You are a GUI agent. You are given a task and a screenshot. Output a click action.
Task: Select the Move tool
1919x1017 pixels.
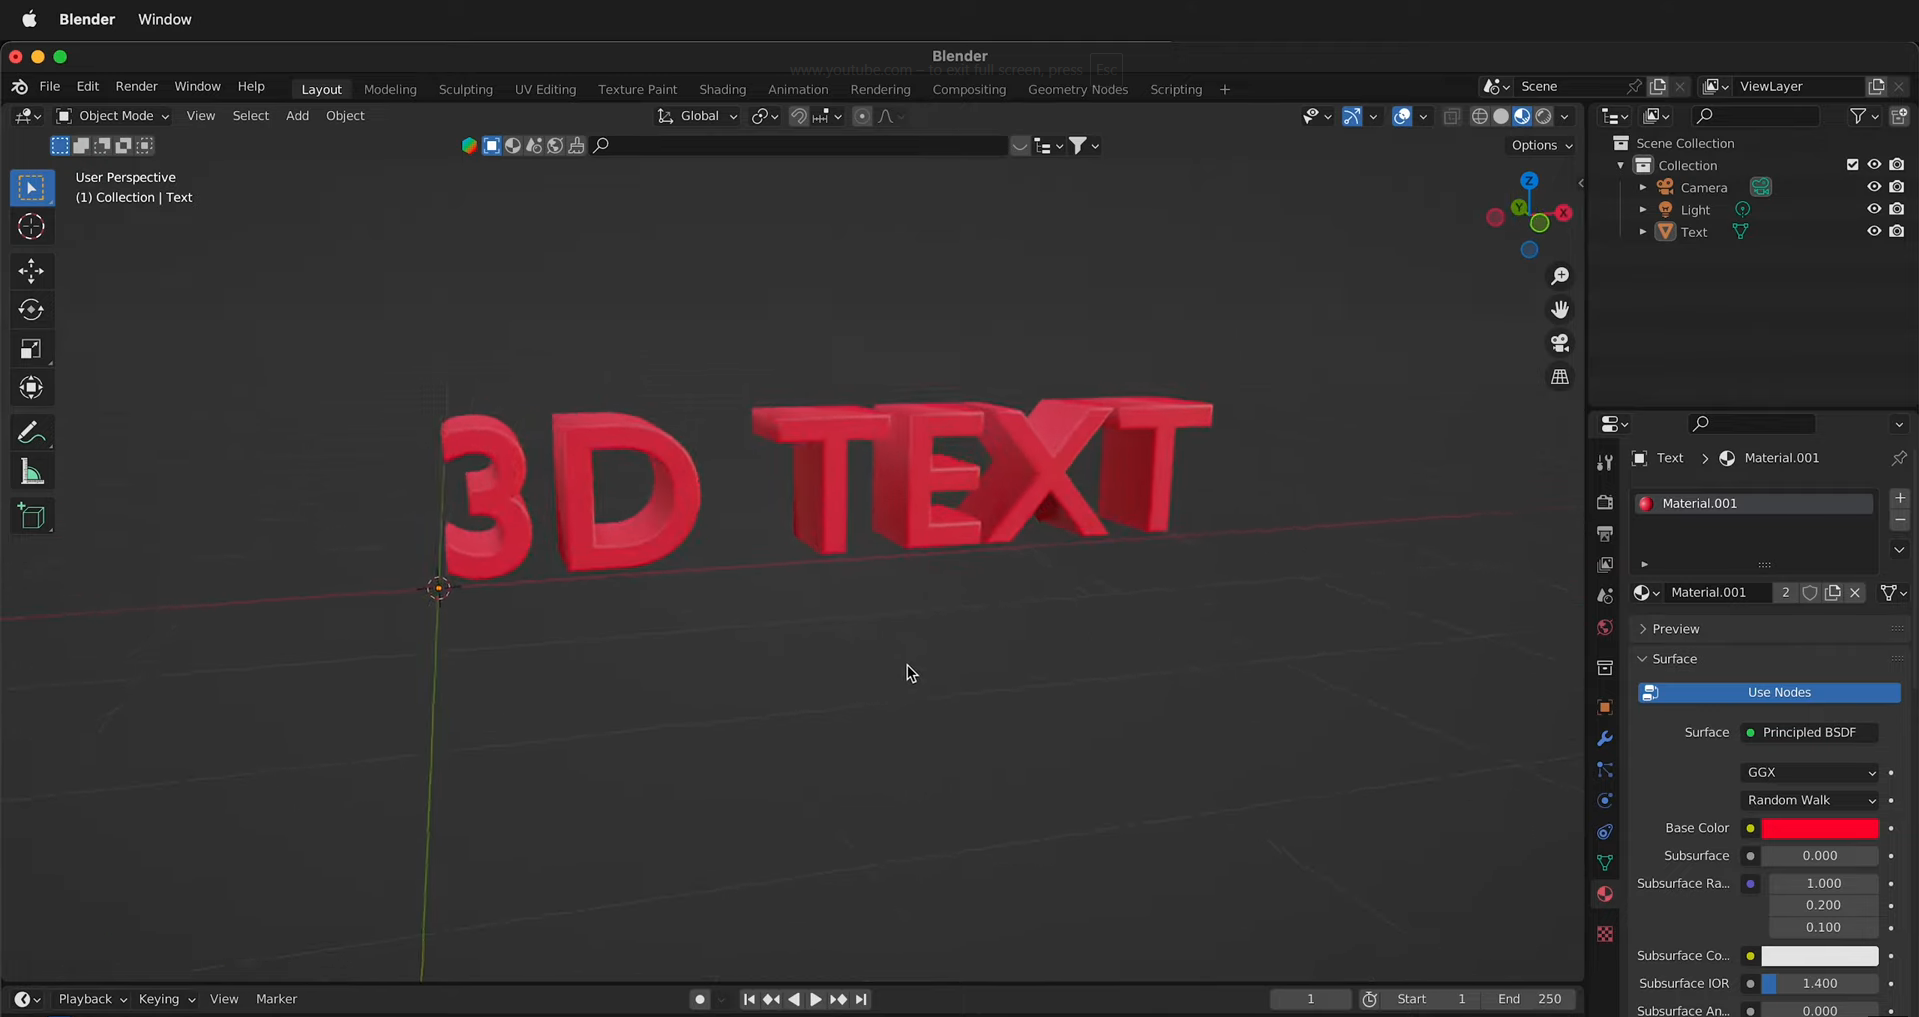31,271
